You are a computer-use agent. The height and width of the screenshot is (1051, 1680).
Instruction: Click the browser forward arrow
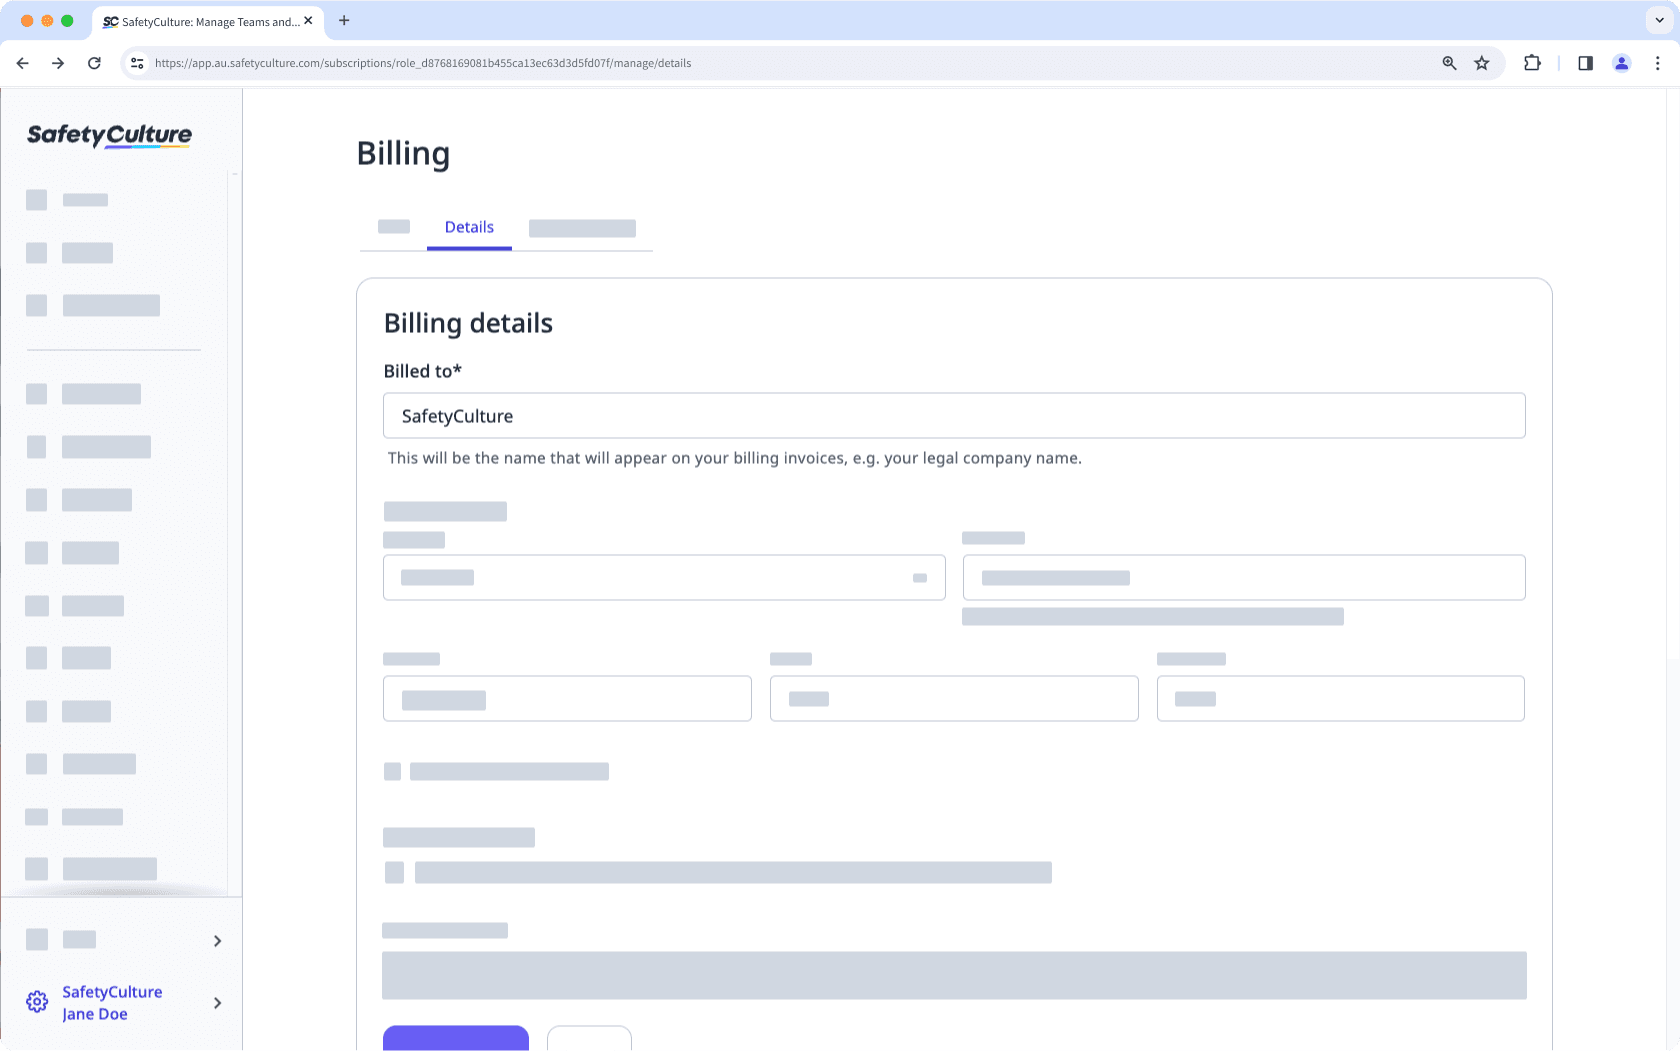coord(58,62)
